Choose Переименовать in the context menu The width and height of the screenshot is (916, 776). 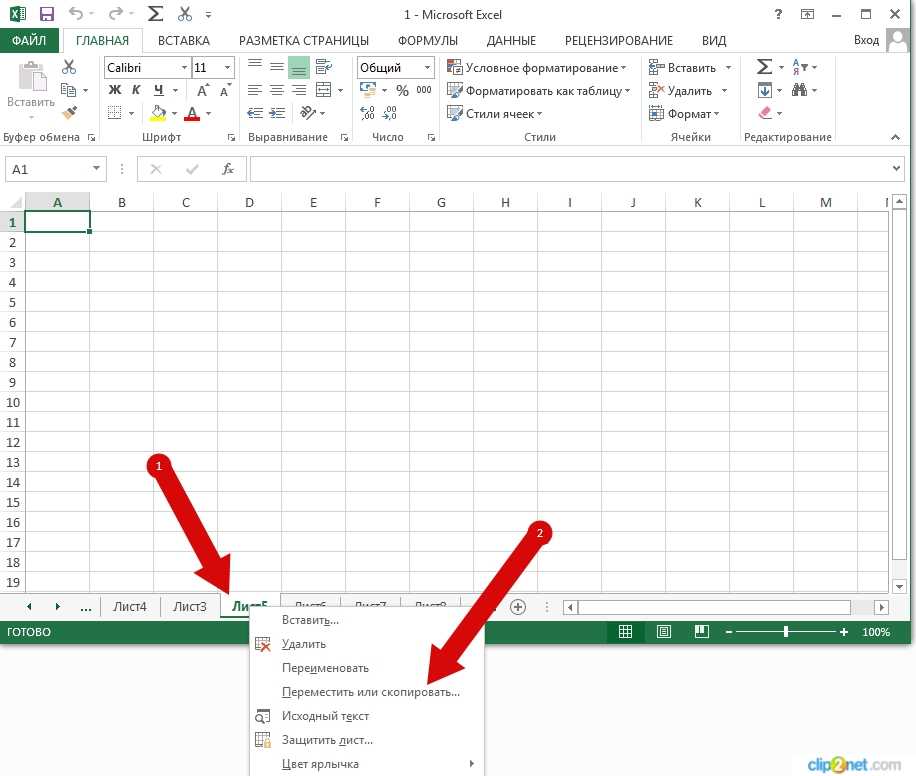(x=367, y=668)
